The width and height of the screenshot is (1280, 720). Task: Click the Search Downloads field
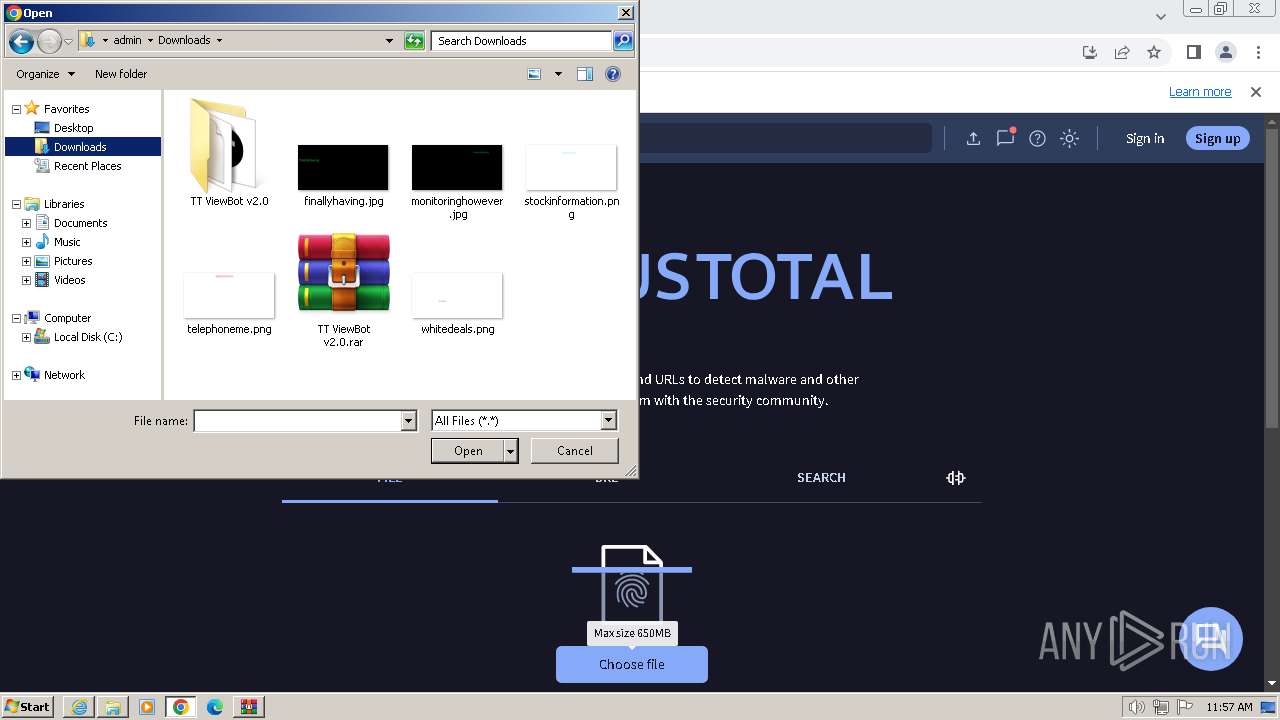click(522, 41)
